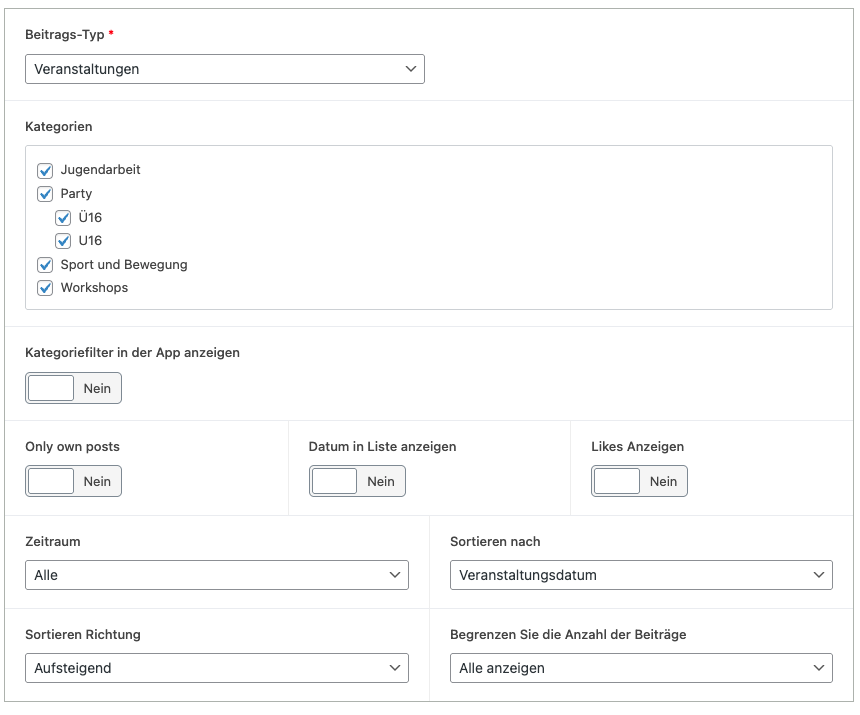Enable Datum in Liste anzeigen toggle
Screen dimensions: 860x715
(357, 481)
